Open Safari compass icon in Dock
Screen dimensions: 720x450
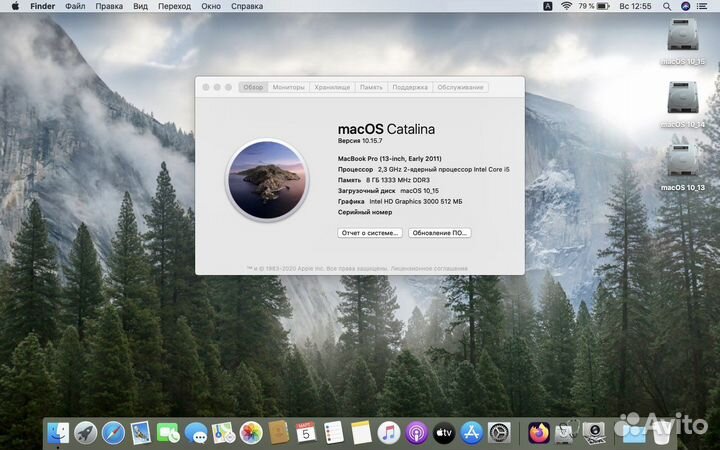113,433
